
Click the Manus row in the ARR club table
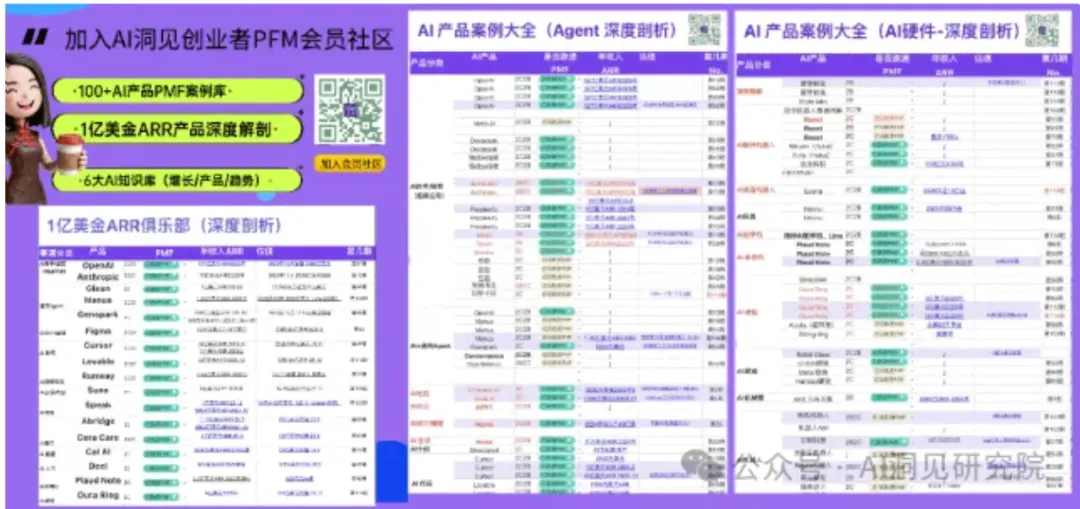pos(206,300)
